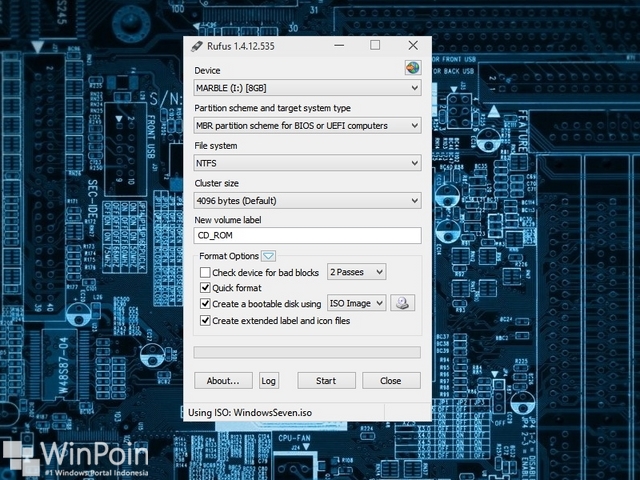Click the Device label text

(207, 71)
